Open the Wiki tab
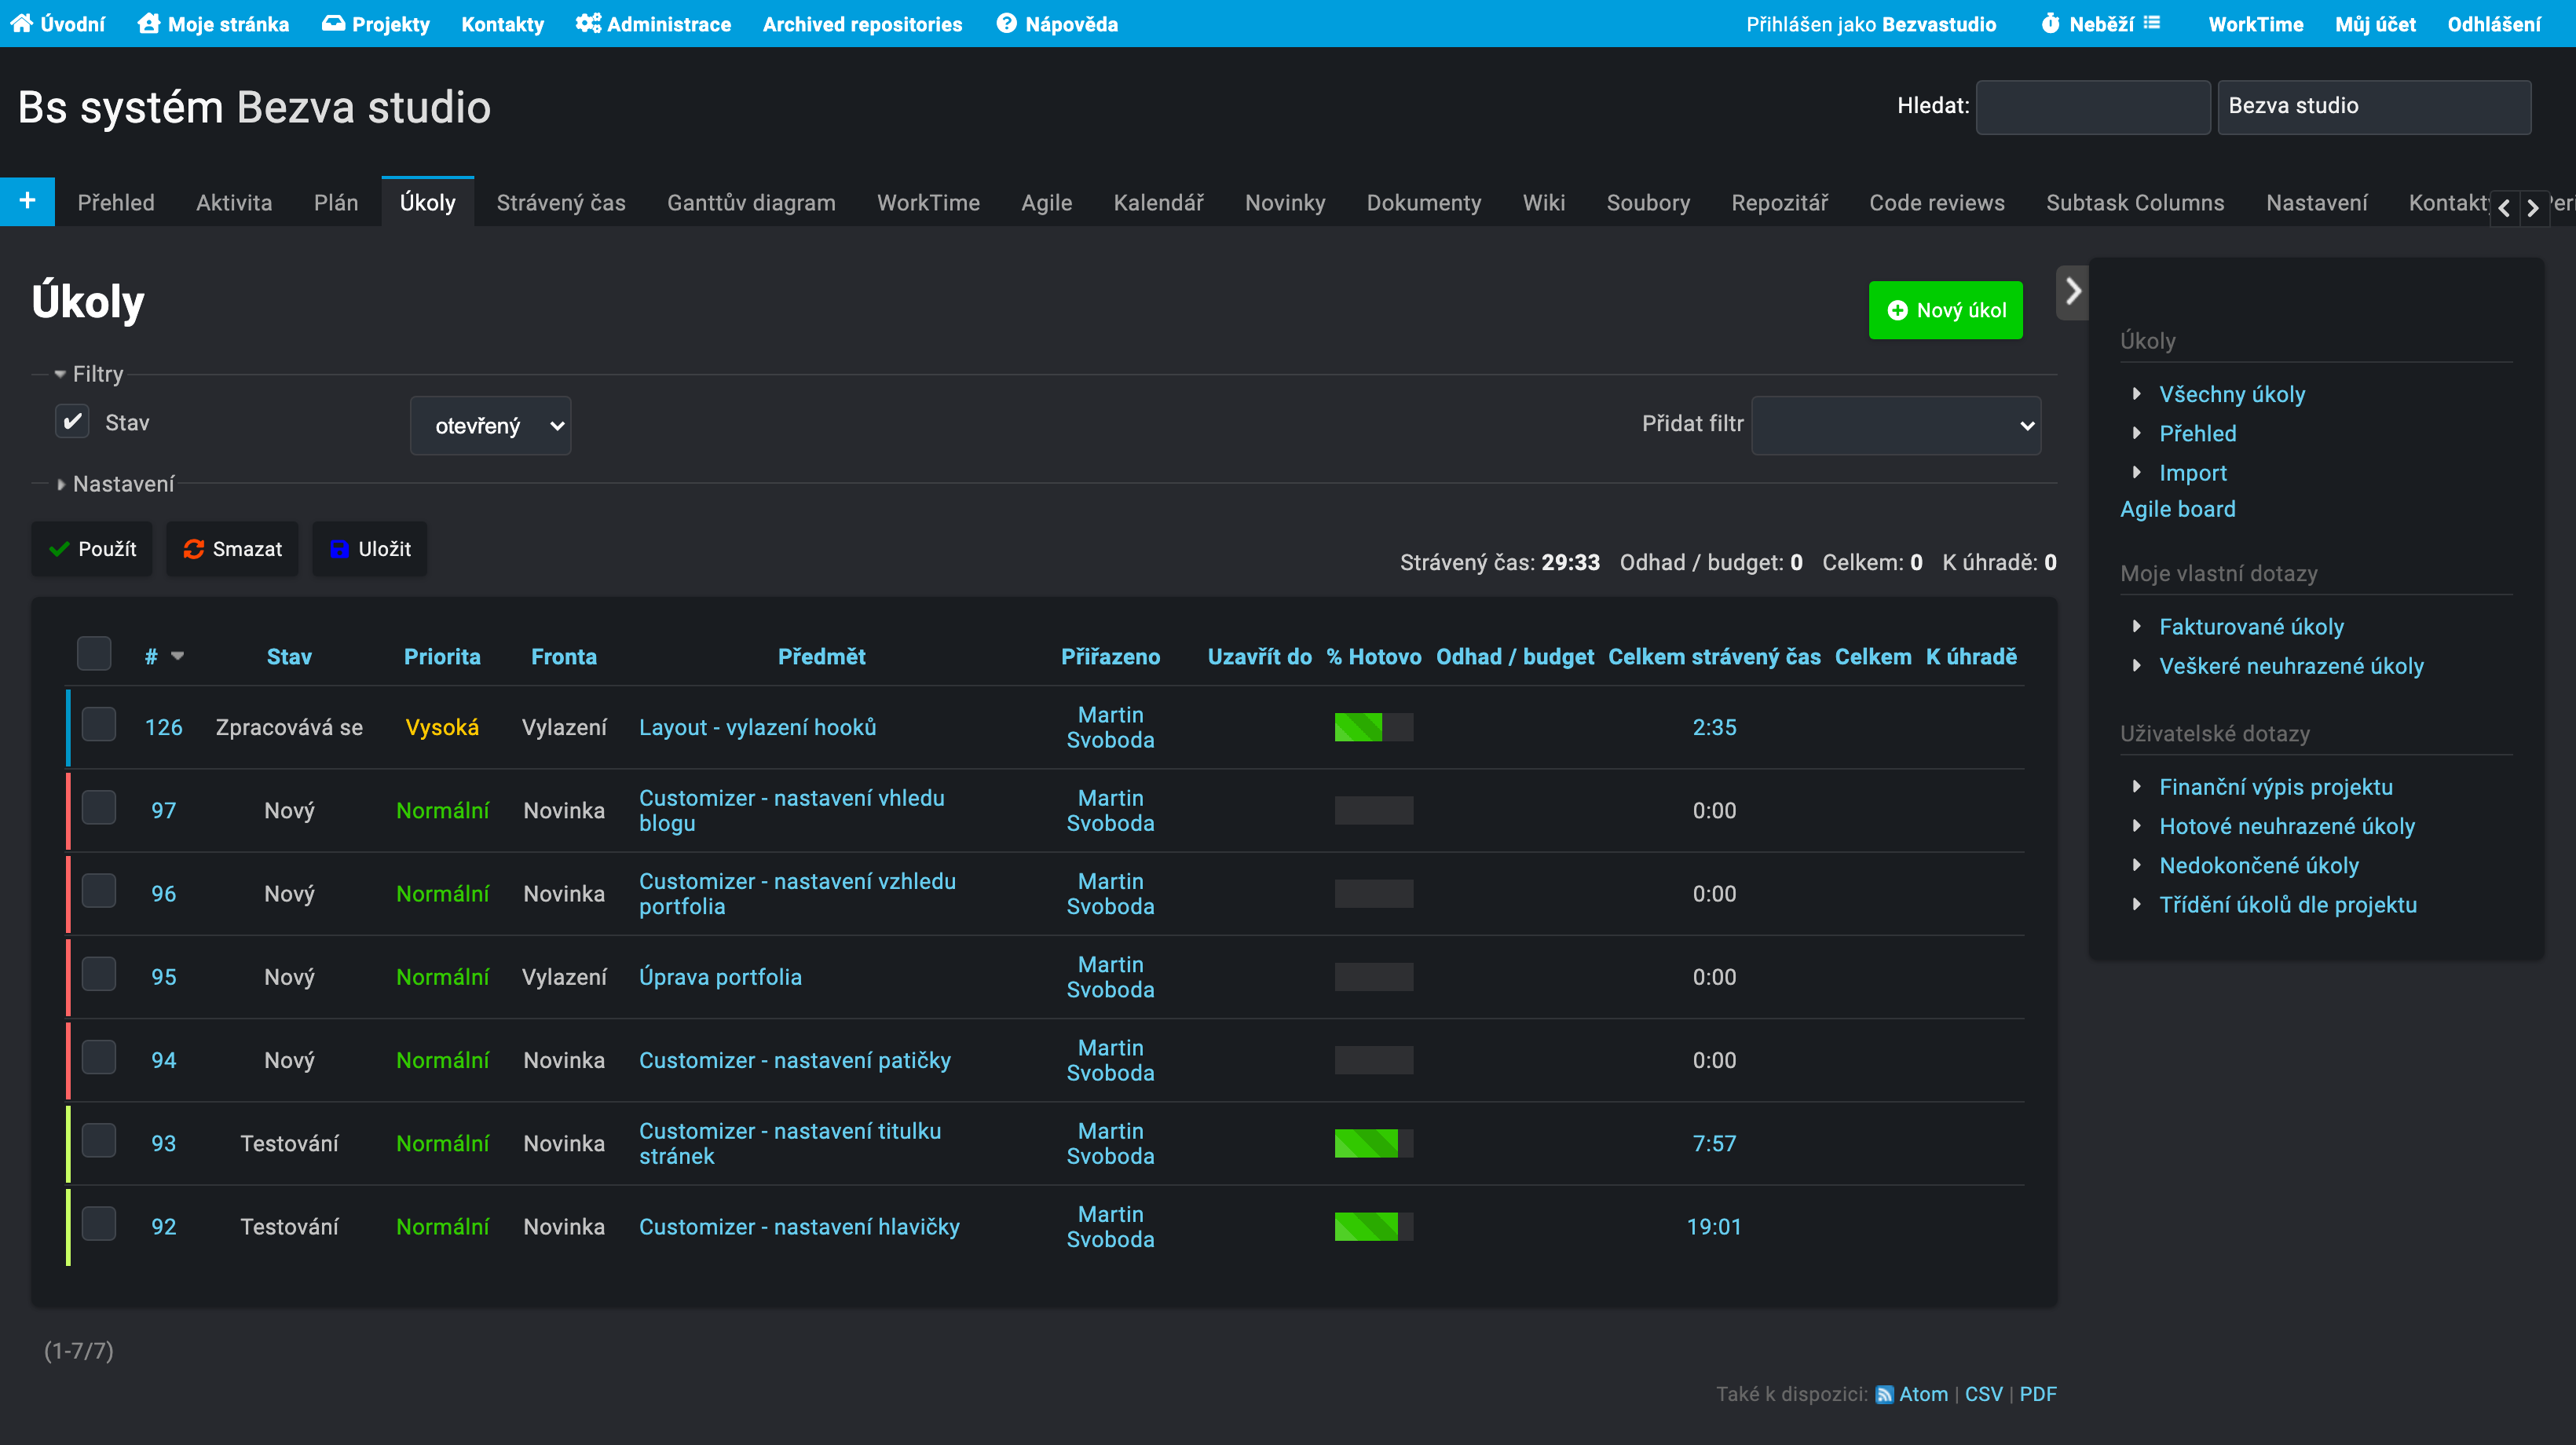This screenshot has height=1445, width=2576. click(1543, 203)
